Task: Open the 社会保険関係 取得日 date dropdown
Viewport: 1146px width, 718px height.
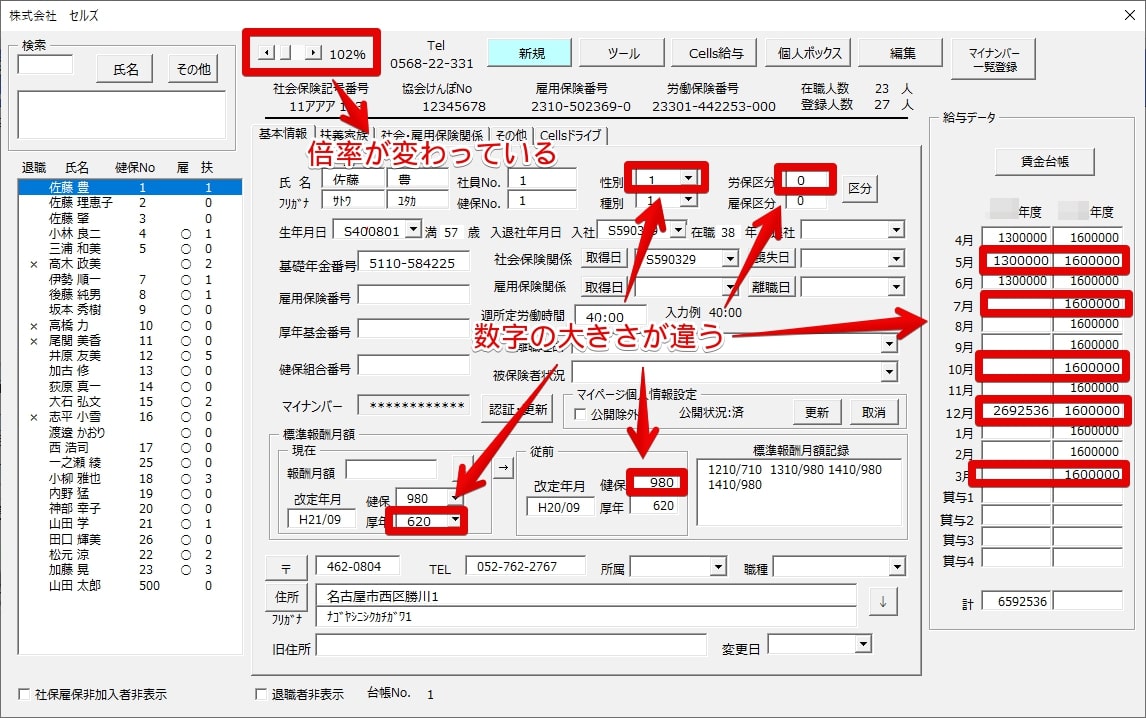Action: click(x=730, y=259)
